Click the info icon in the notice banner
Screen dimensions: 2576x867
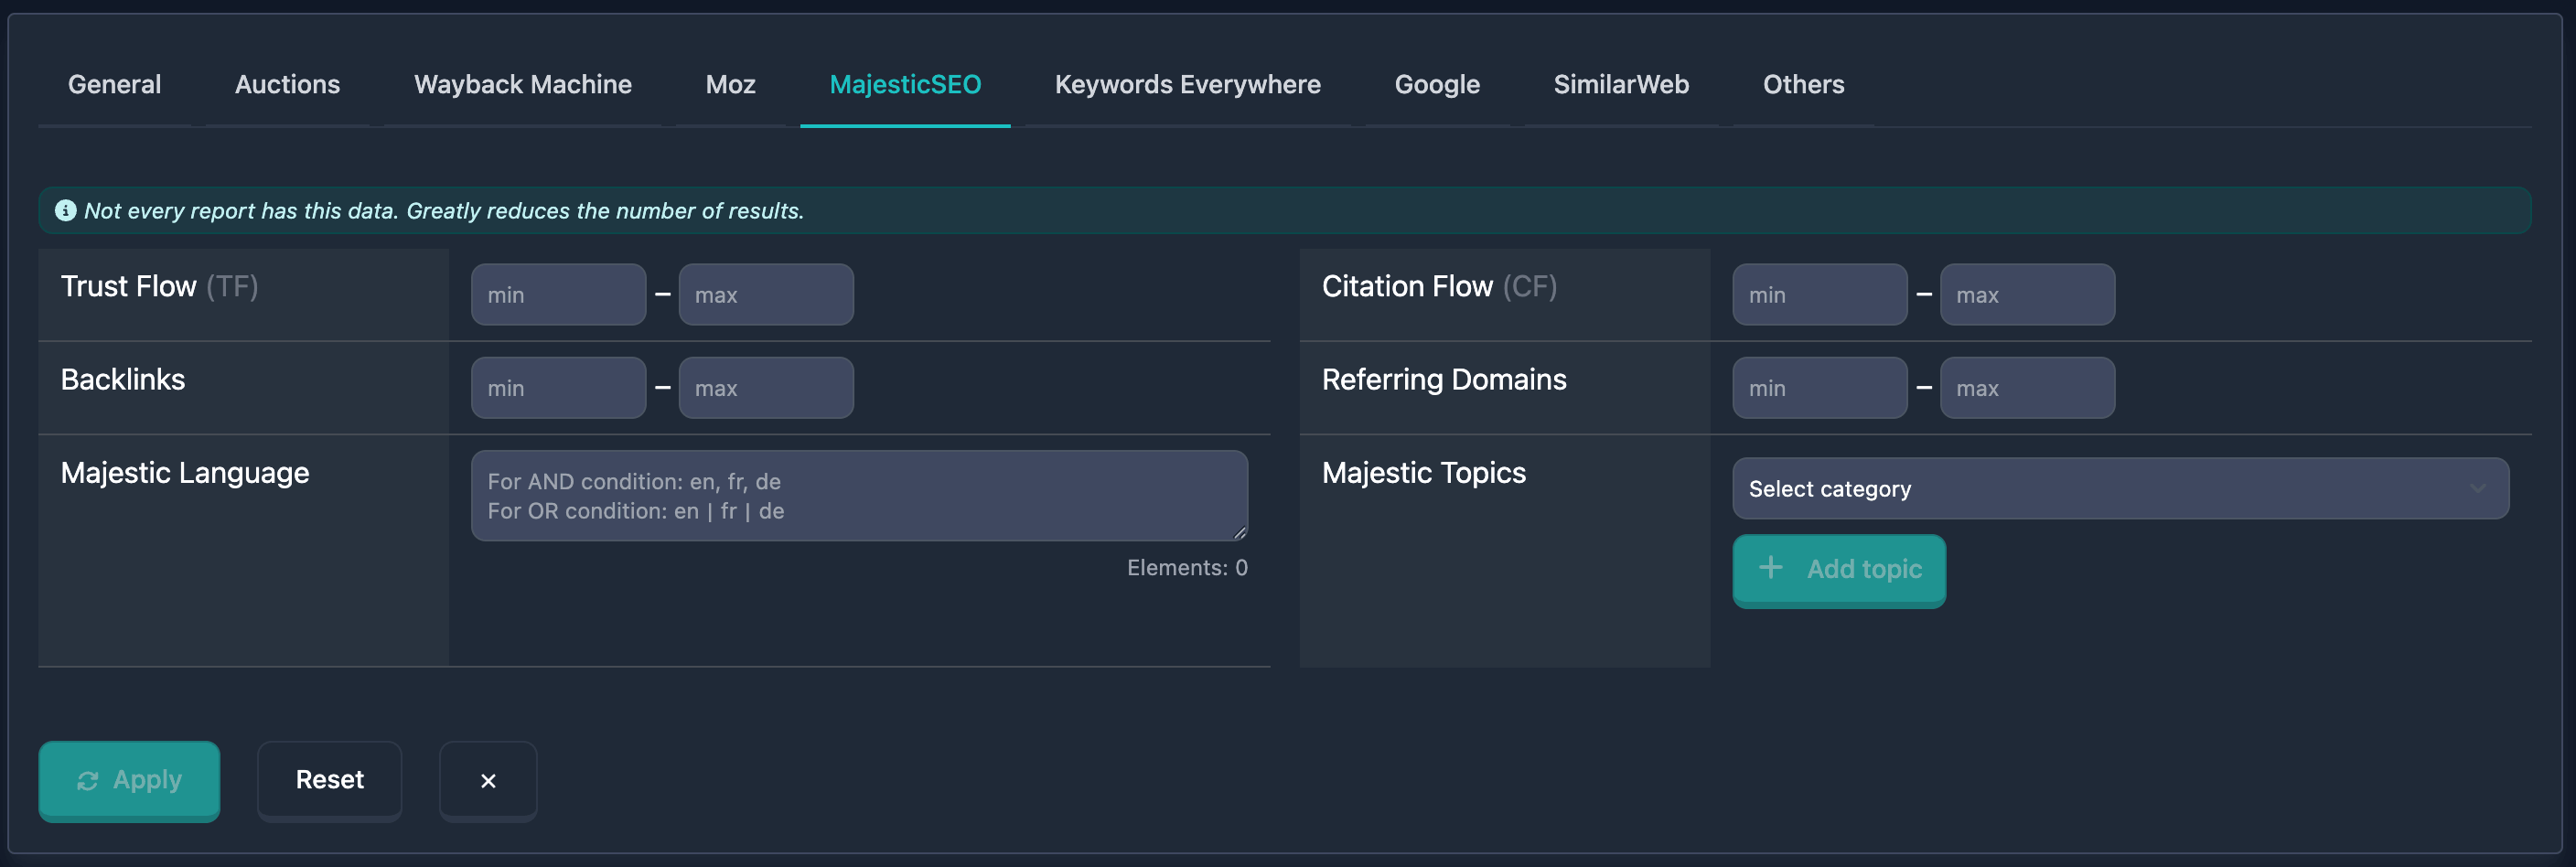point(66,210)
